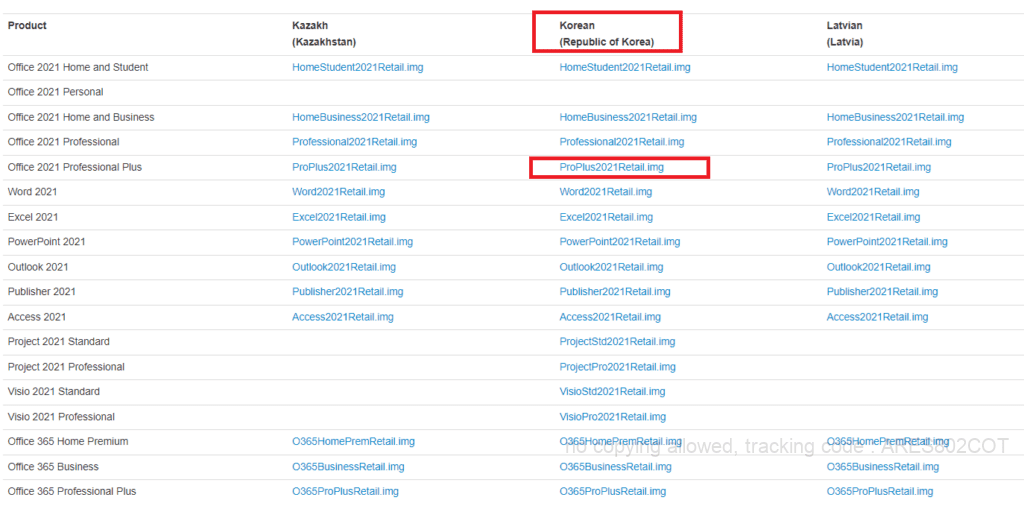Open Korean Access2021Retail.img link
This screenshot has width=1024, height=512.
point(610,317)
